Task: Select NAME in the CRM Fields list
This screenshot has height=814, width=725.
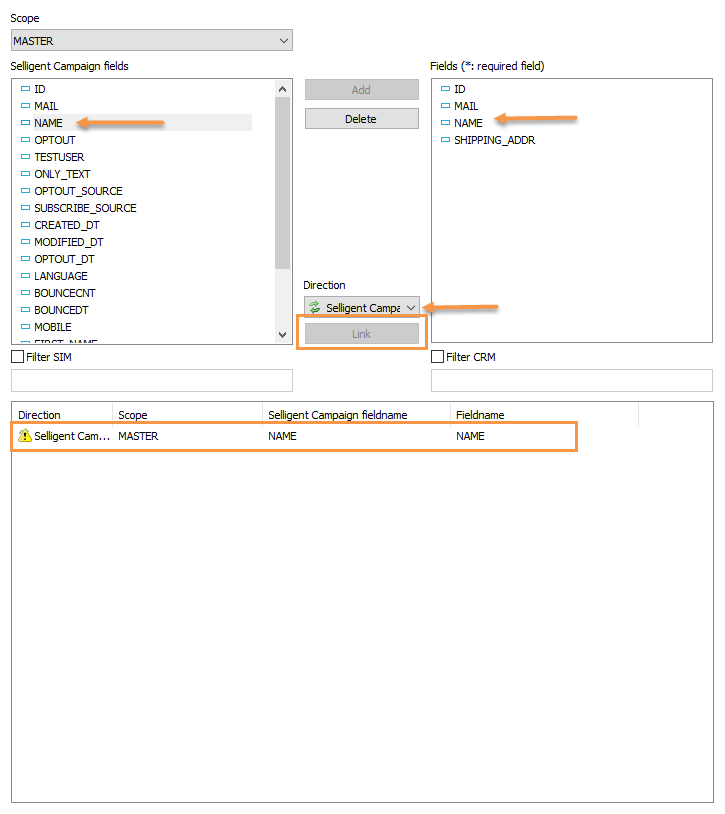Action: tap(468, 123)
